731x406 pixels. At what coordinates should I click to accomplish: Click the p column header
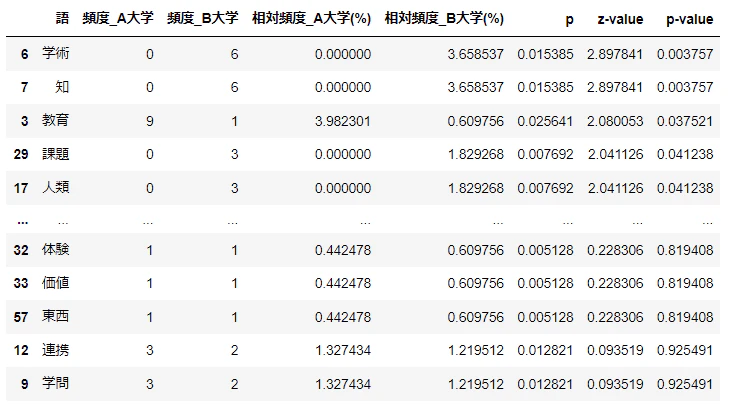tap(569, 20)
